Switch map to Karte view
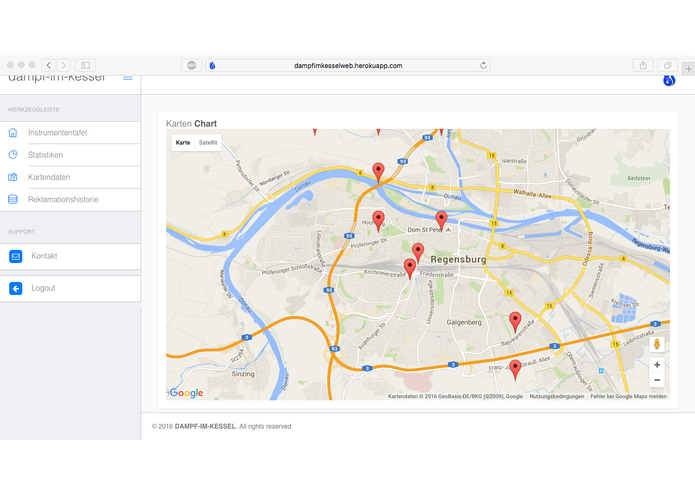 pyautogui.click(x=183, y=143)
